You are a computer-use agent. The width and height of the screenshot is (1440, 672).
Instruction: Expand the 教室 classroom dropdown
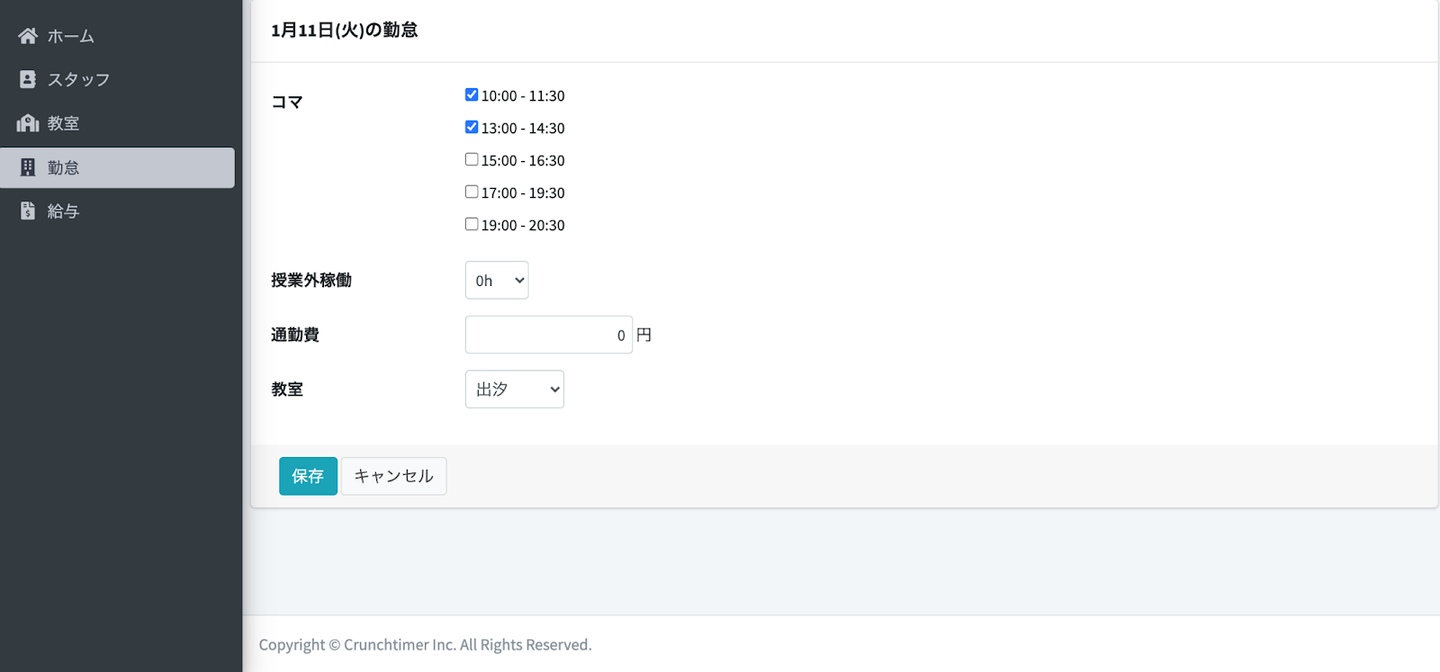pos(514,390)
